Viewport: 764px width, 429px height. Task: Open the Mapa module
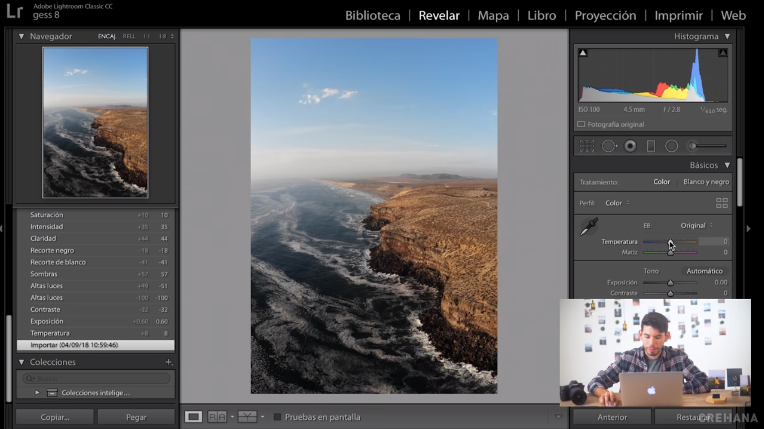[x=493, y=15]
